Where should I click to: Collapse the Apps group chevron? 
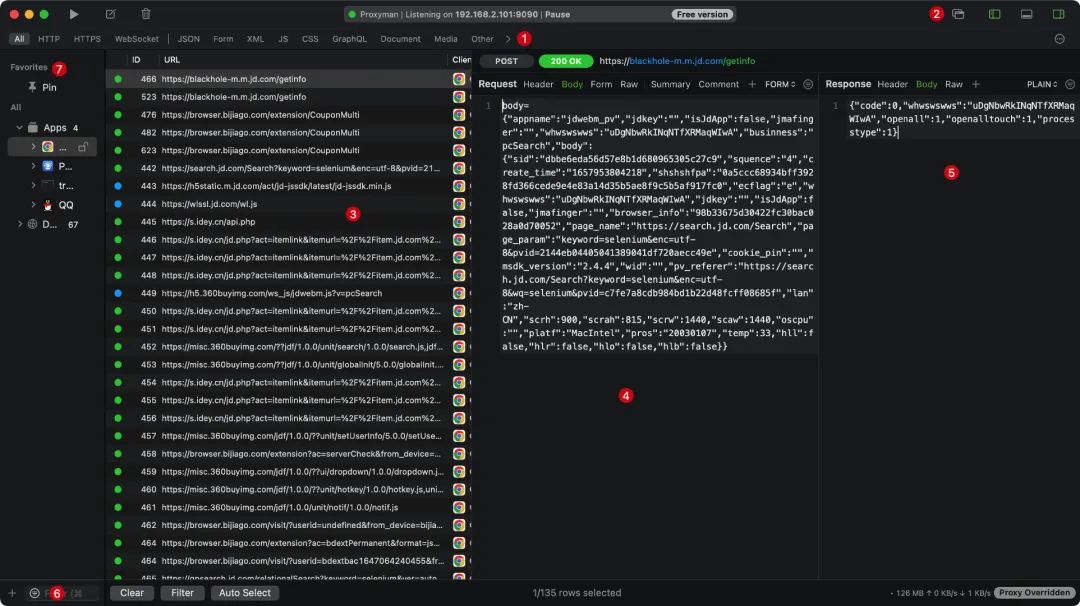pyautogui.click(x=19, y=127)
